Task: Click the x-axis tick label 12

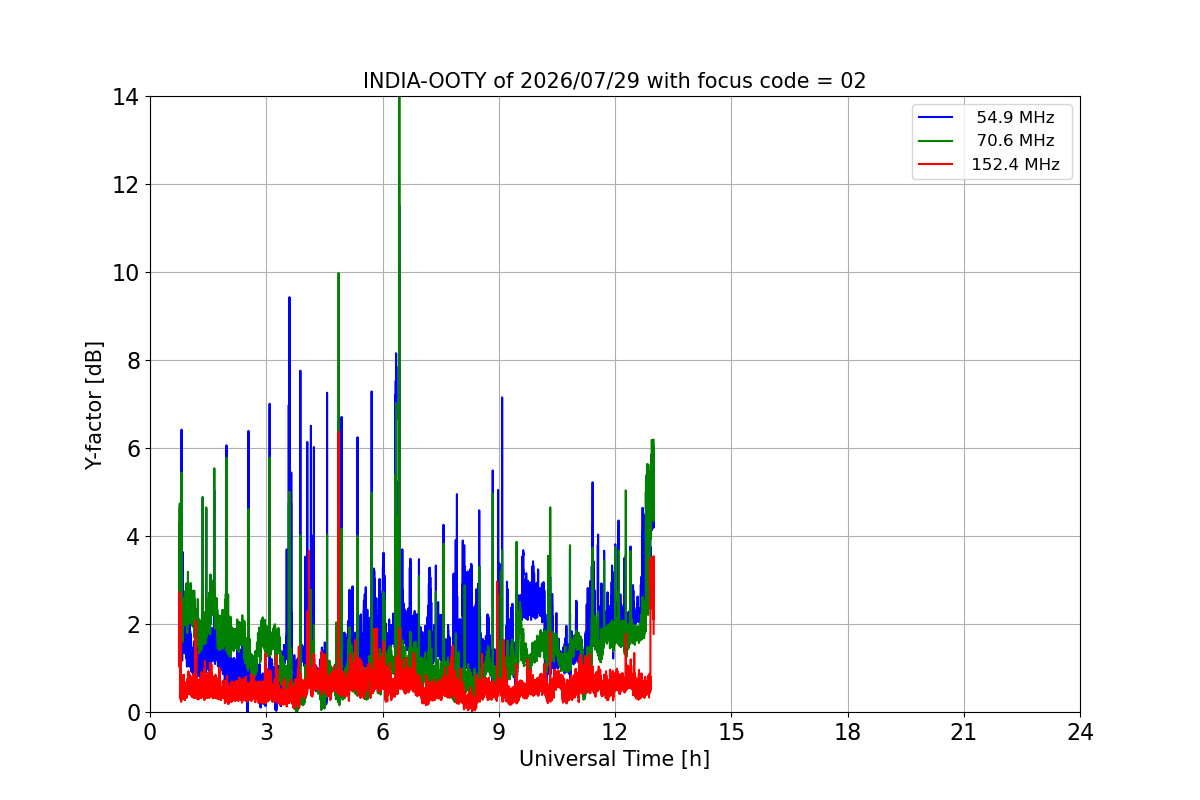Action: point(615,732)
